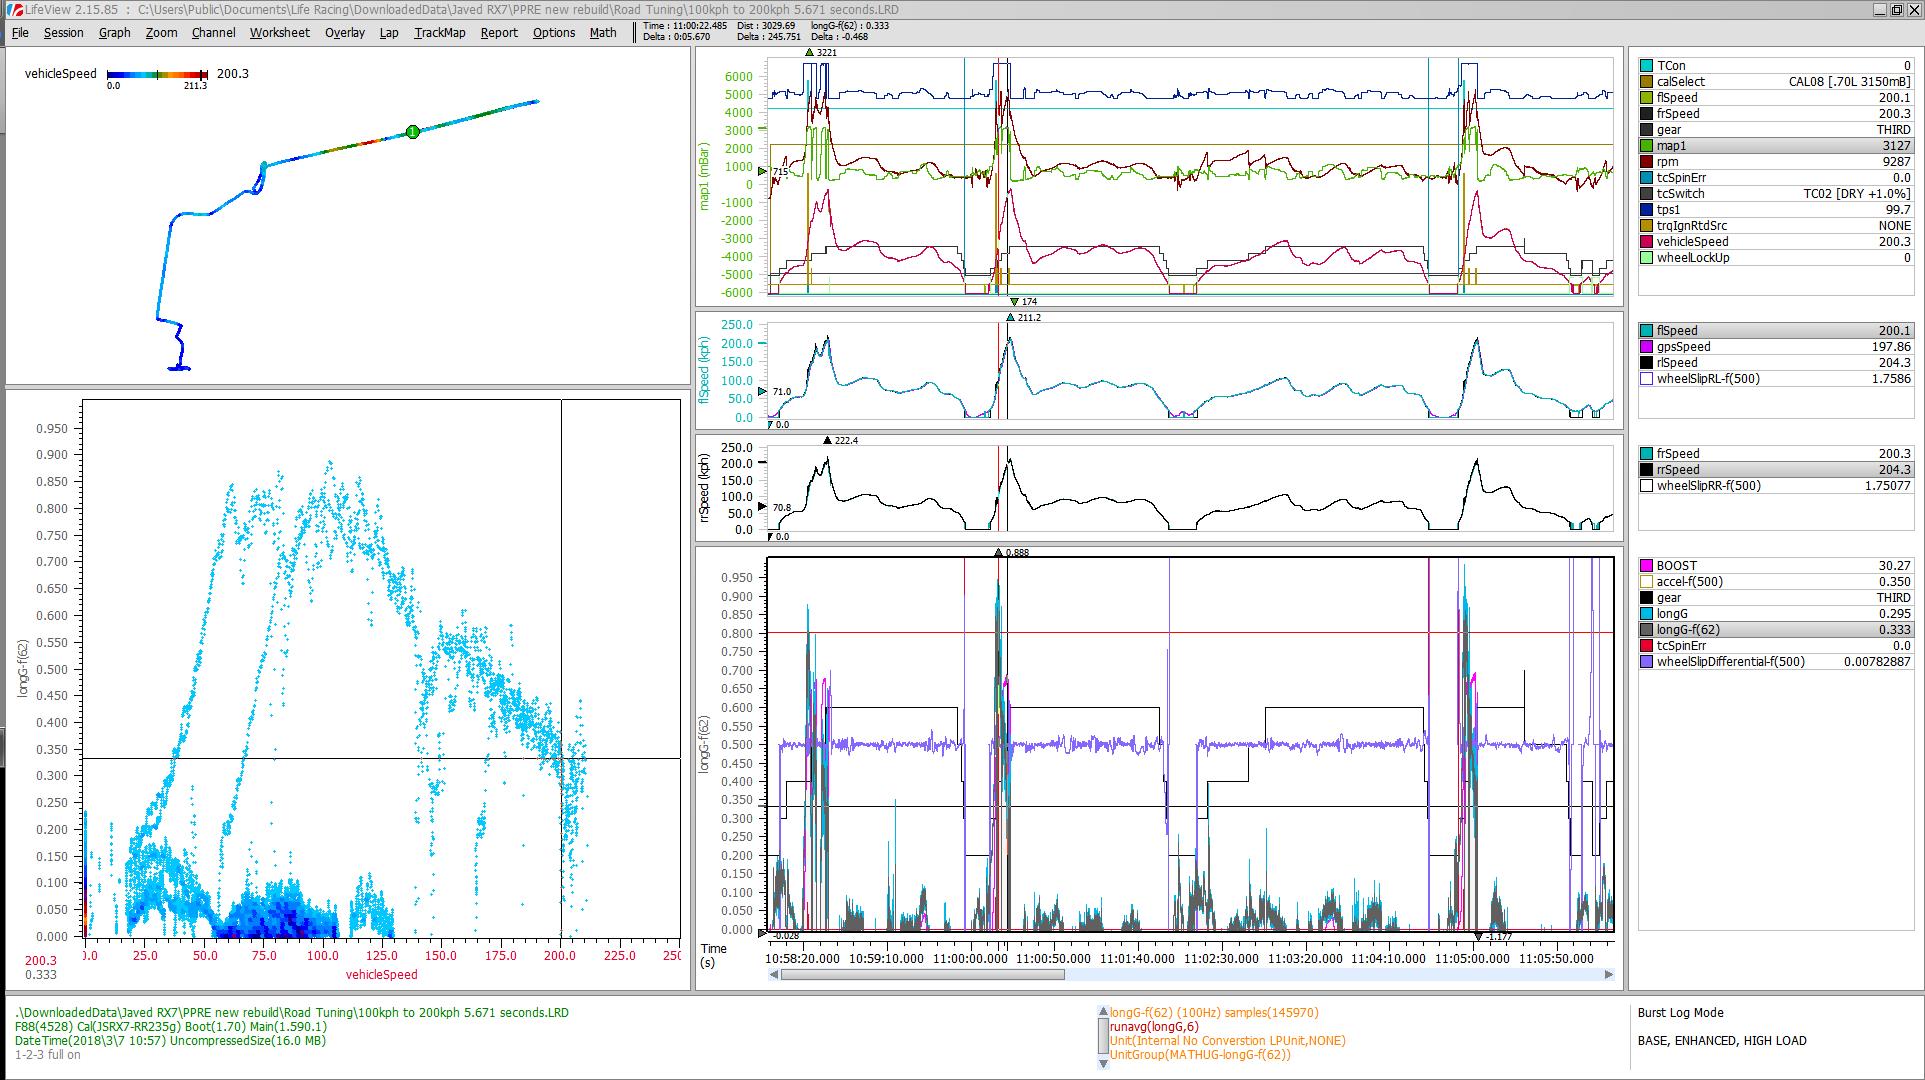Click the green lap marker on track map

(x=412, y=131)
